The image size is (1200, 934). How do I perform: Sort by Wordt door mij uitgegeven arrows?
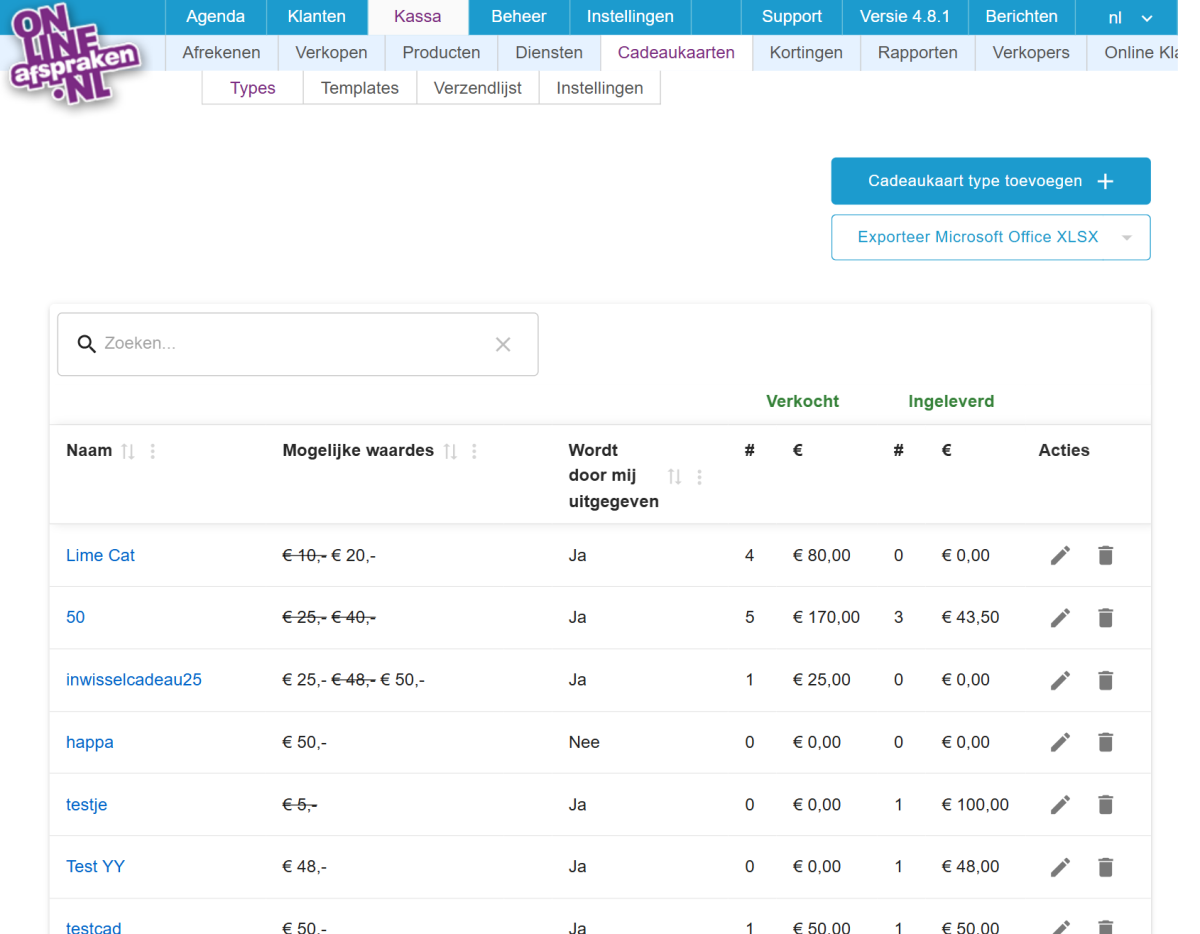[675, 477]
